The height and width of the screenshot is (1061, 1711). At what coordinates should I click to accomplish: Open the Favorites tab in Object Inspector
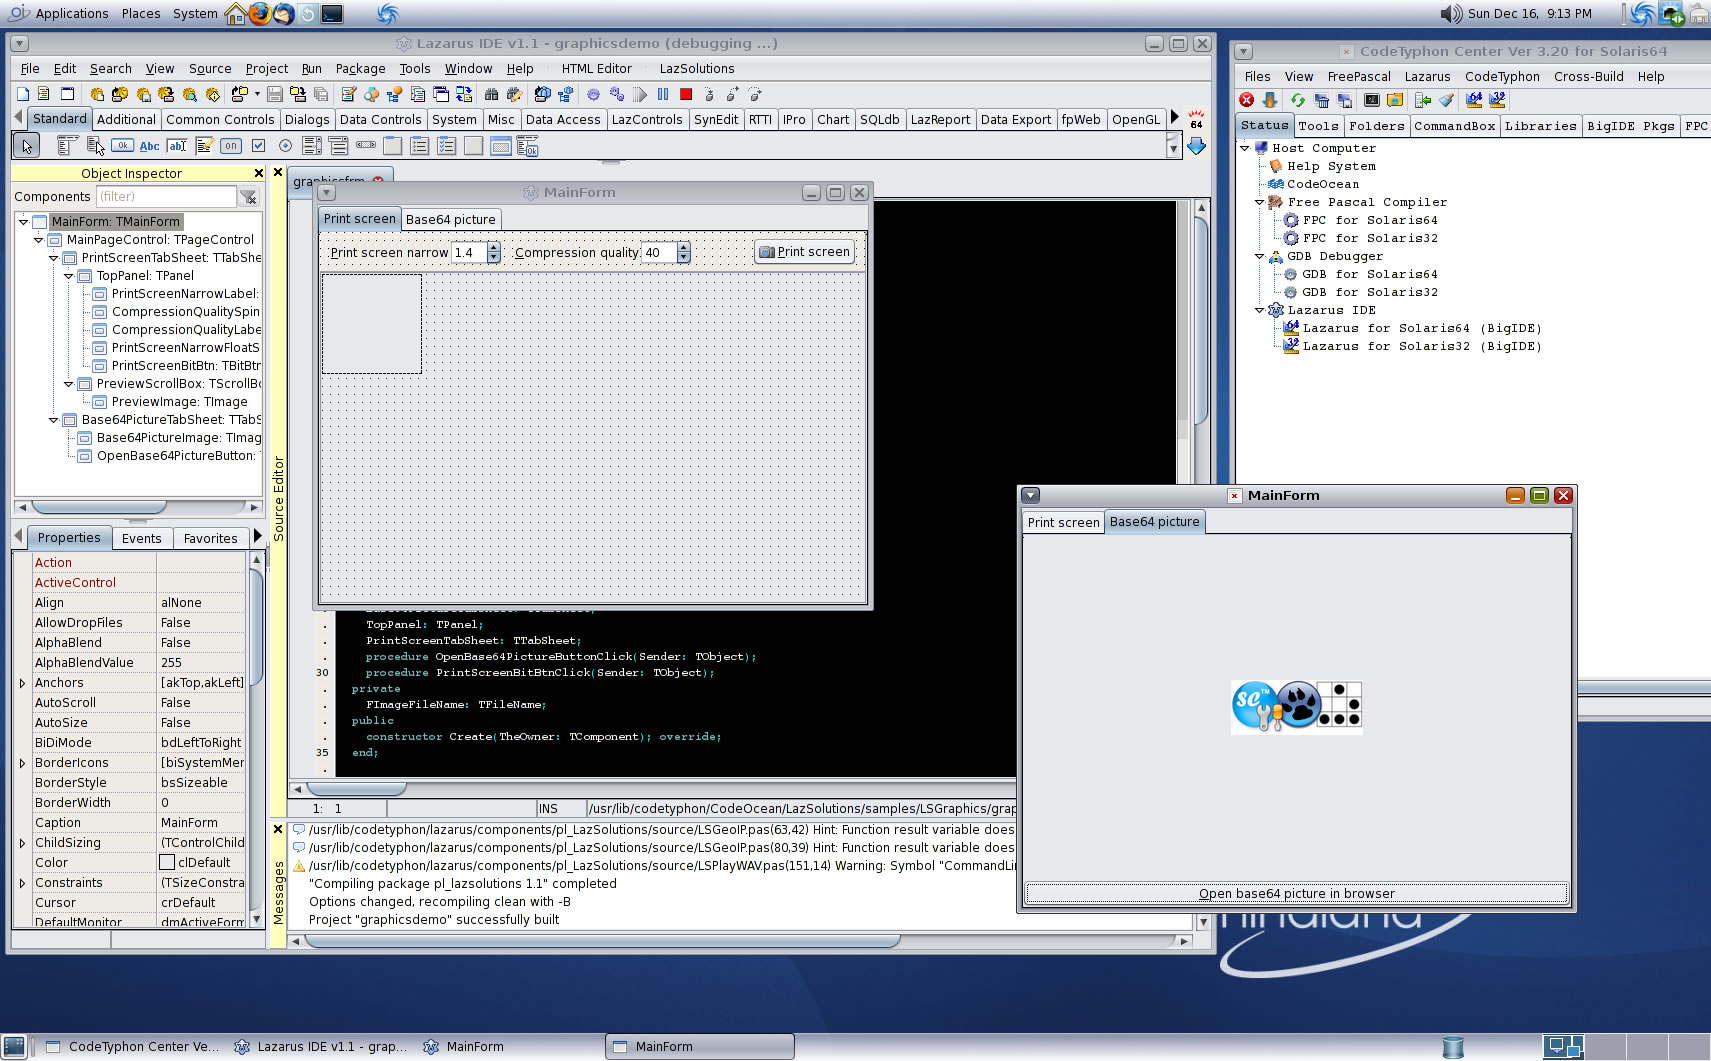tap(210, 538)
